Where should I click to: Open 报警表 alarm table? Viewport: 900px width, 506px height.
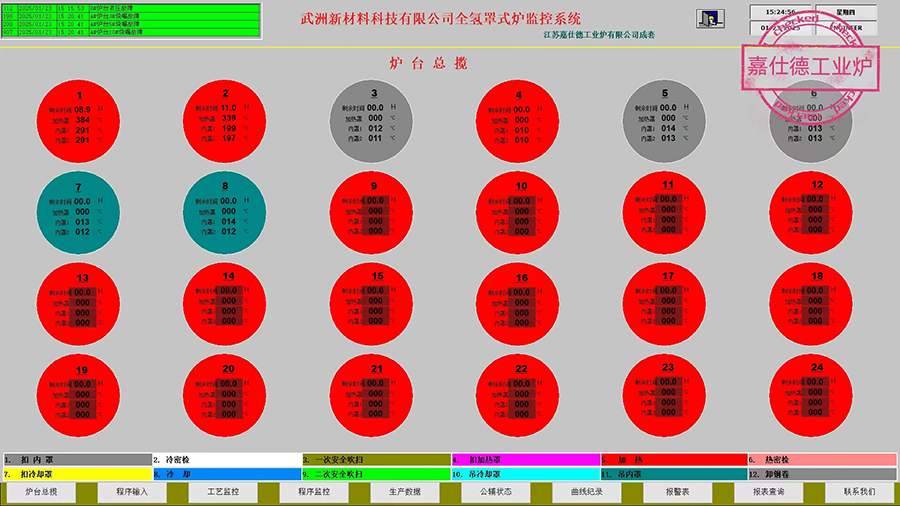677,492
